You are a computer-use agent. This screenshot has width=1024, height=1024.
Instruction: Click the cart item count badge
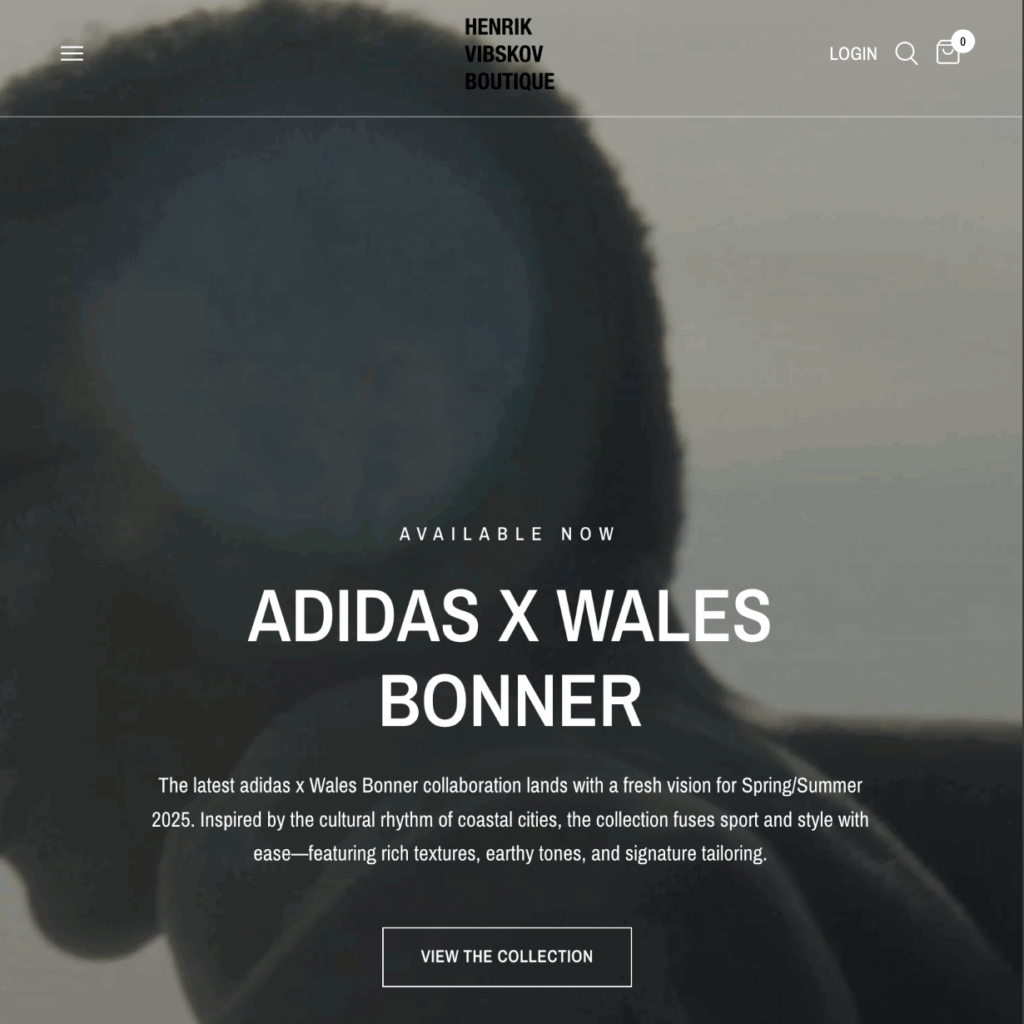pos(963,41)
